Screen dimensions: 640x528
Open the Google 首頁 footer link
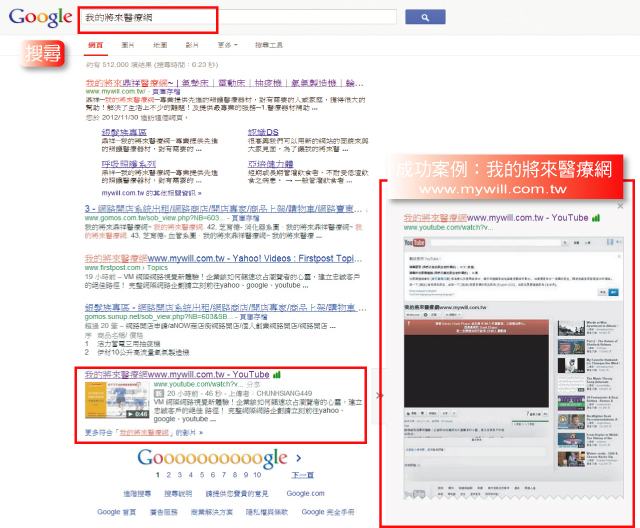click(116, 512)
